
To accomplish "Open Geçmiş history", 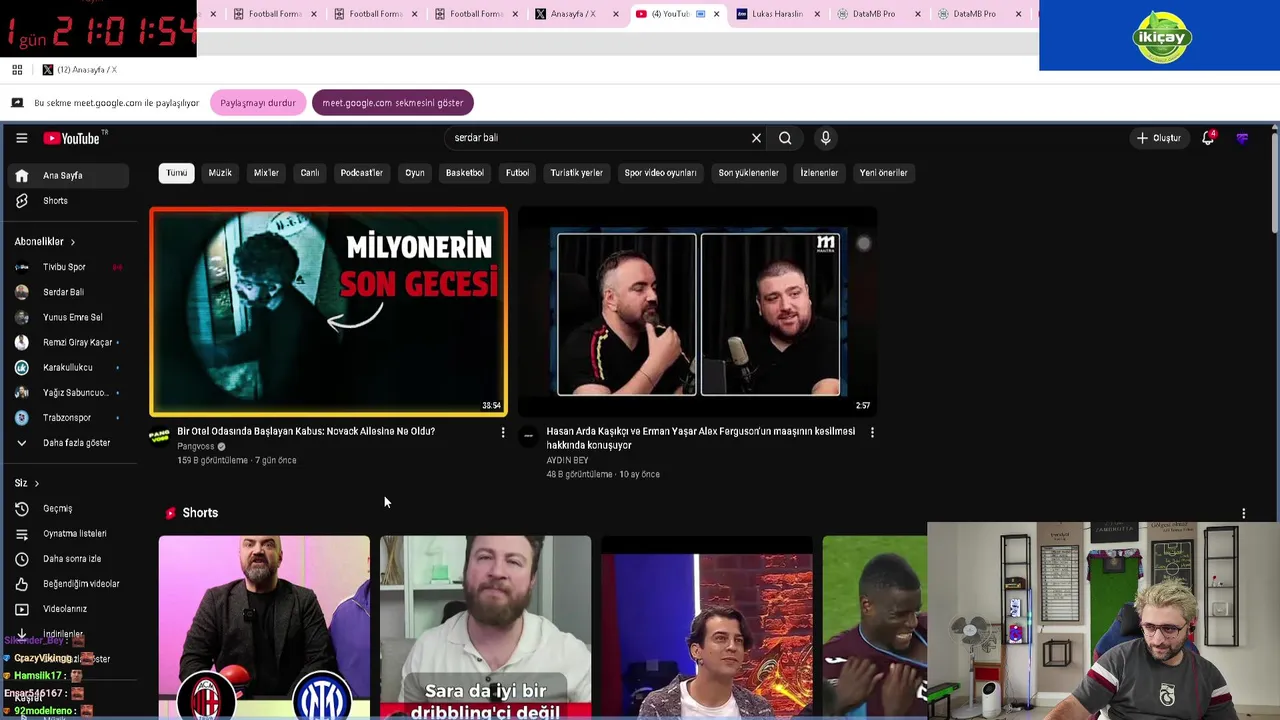I will pos(68,509).
